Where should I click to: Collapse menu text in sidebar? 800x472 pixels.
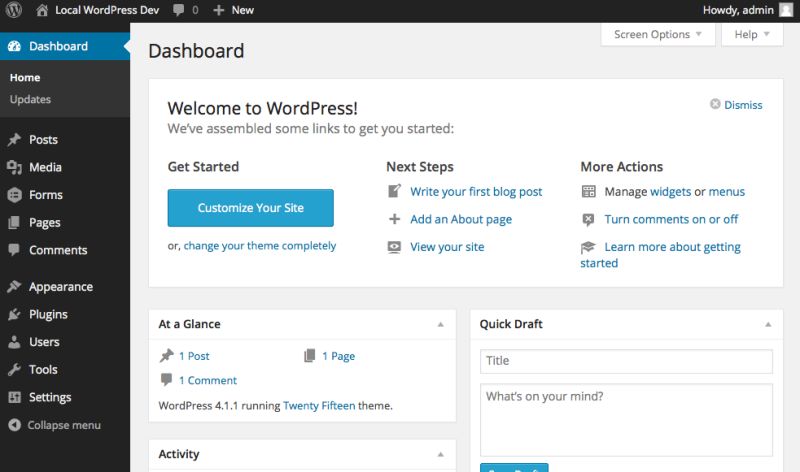(64, 425)
